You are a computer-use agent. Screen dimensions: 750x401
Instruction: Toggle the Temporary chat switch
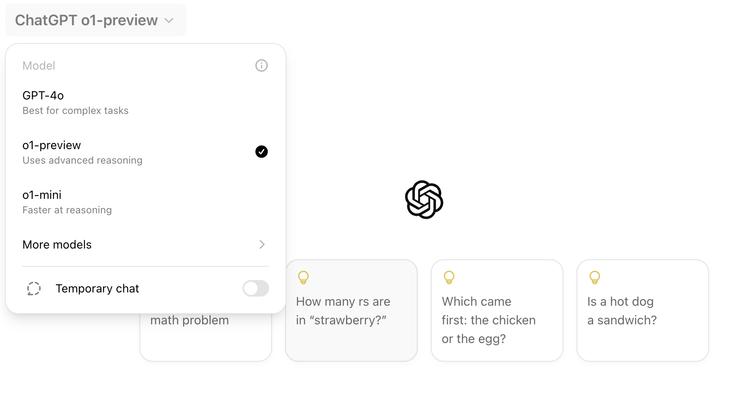coord(255,289)
